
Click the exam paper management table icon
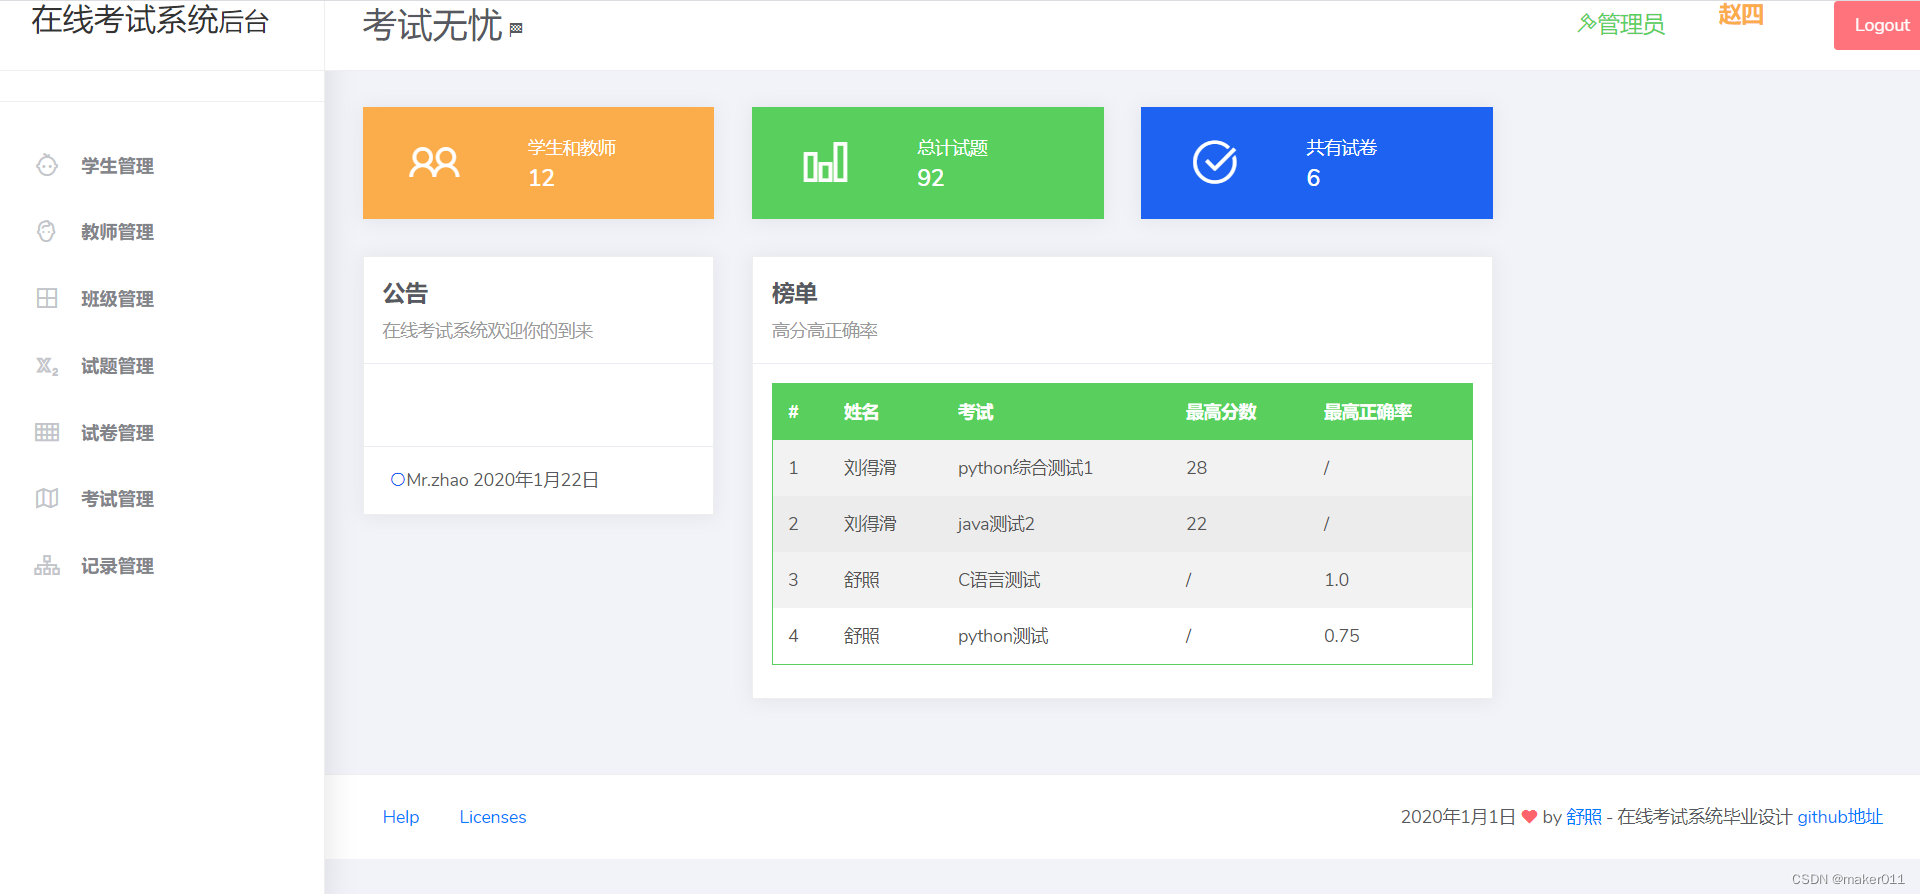pos(47,432)
